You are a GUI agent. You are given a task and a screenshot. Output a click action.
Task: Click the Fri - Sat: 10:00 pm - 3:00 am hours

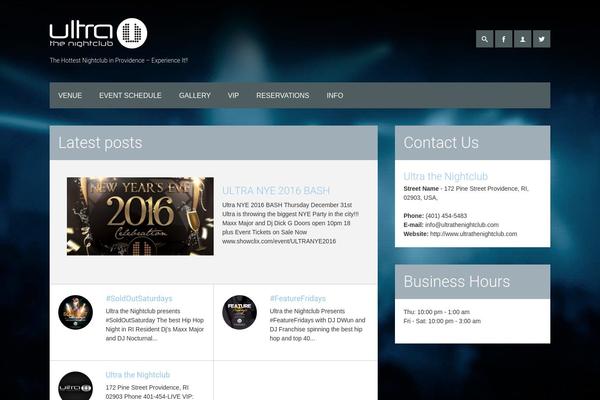click(442, 321)
